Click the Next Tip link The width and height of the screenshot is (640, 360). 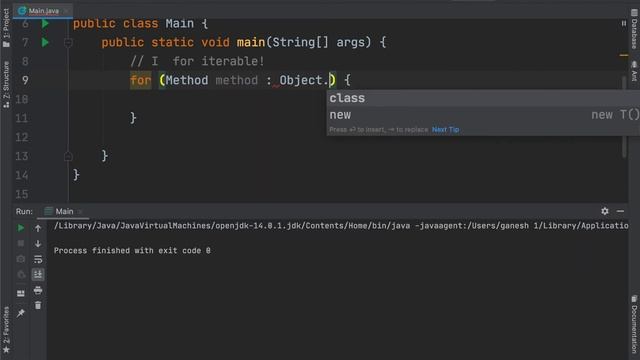click(445, 130)
